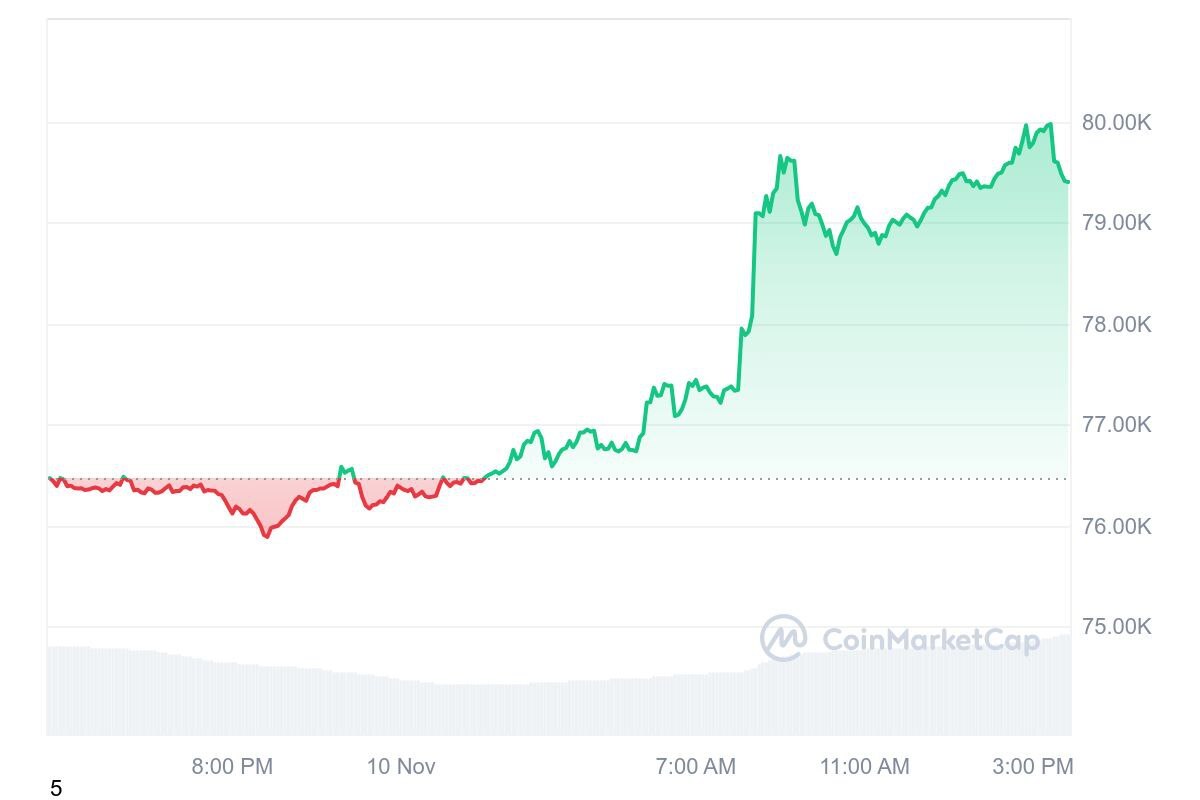
Task: Select the 79.00K price axis label
Action: 1116,222
